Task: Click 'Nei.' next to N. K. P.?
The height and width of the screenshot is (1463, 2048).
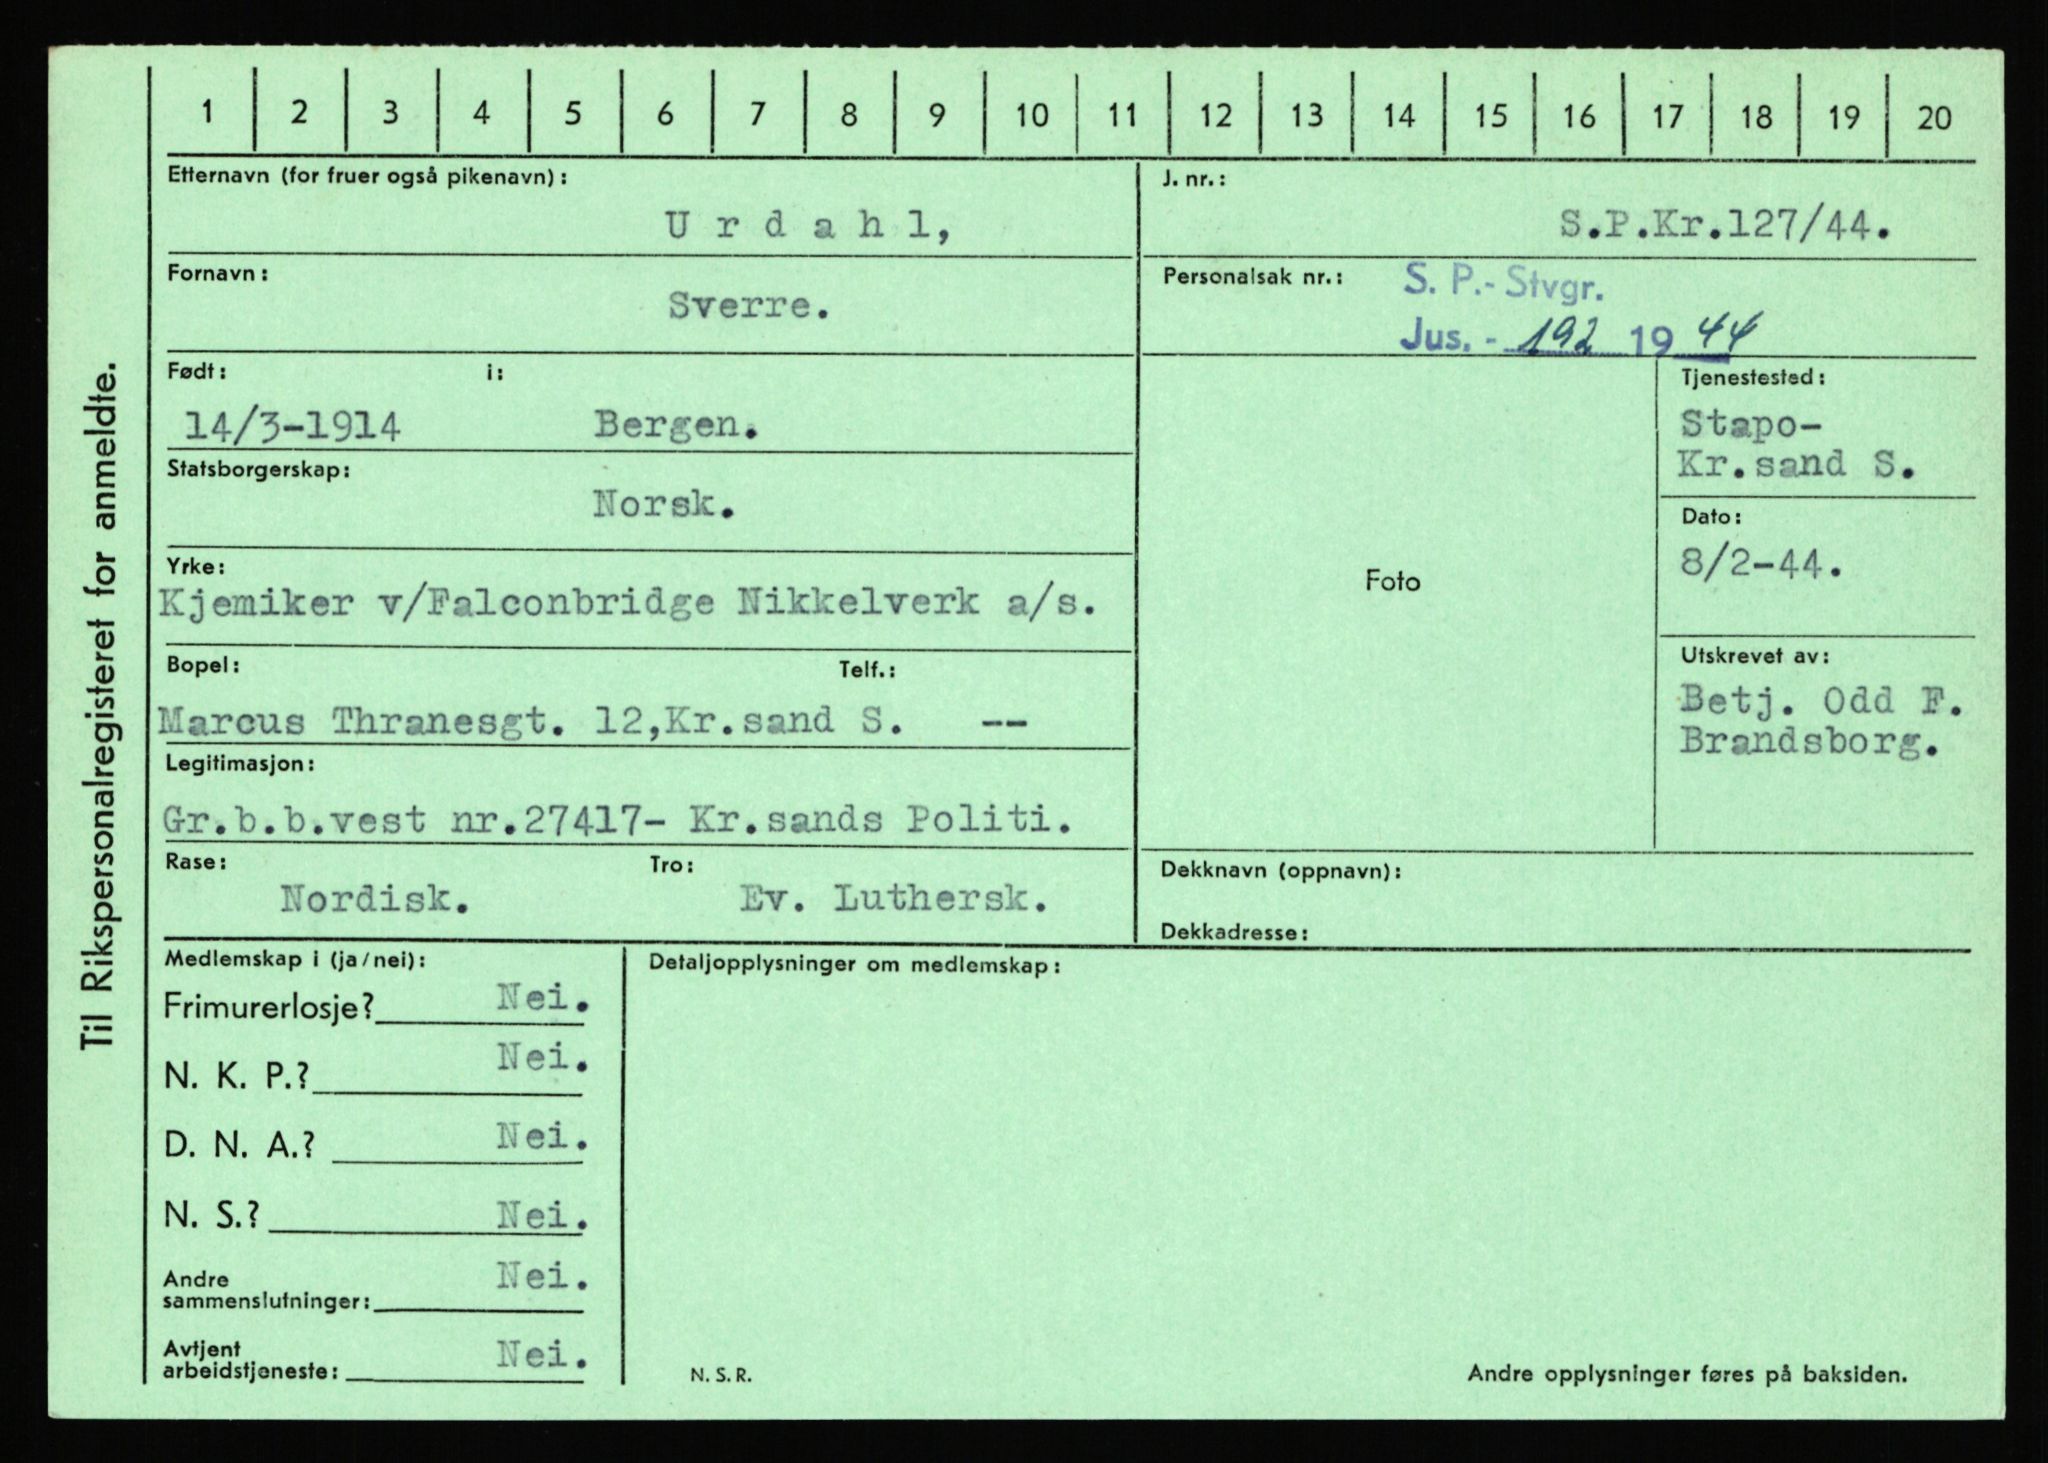Action: pos(543,1058)
